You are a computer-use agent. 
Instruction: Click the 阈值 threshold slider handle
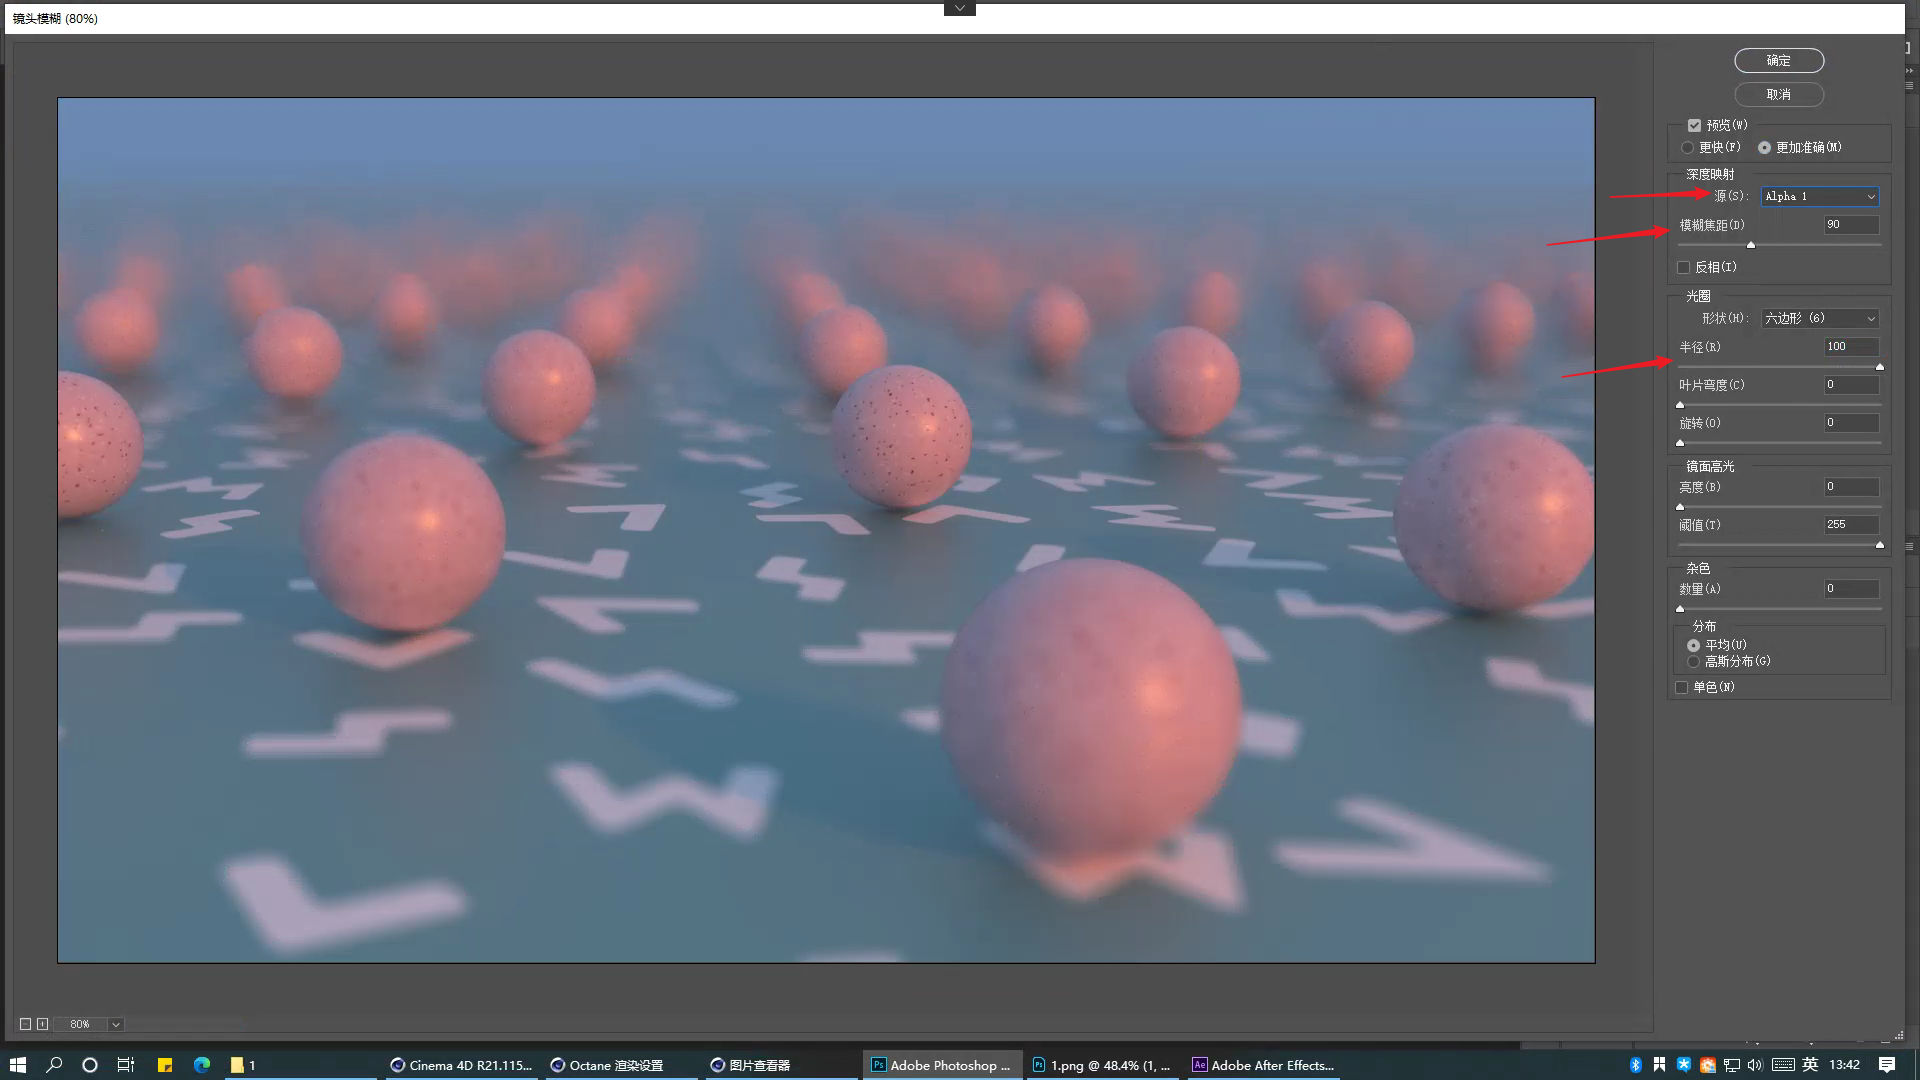pos(1880,545)
